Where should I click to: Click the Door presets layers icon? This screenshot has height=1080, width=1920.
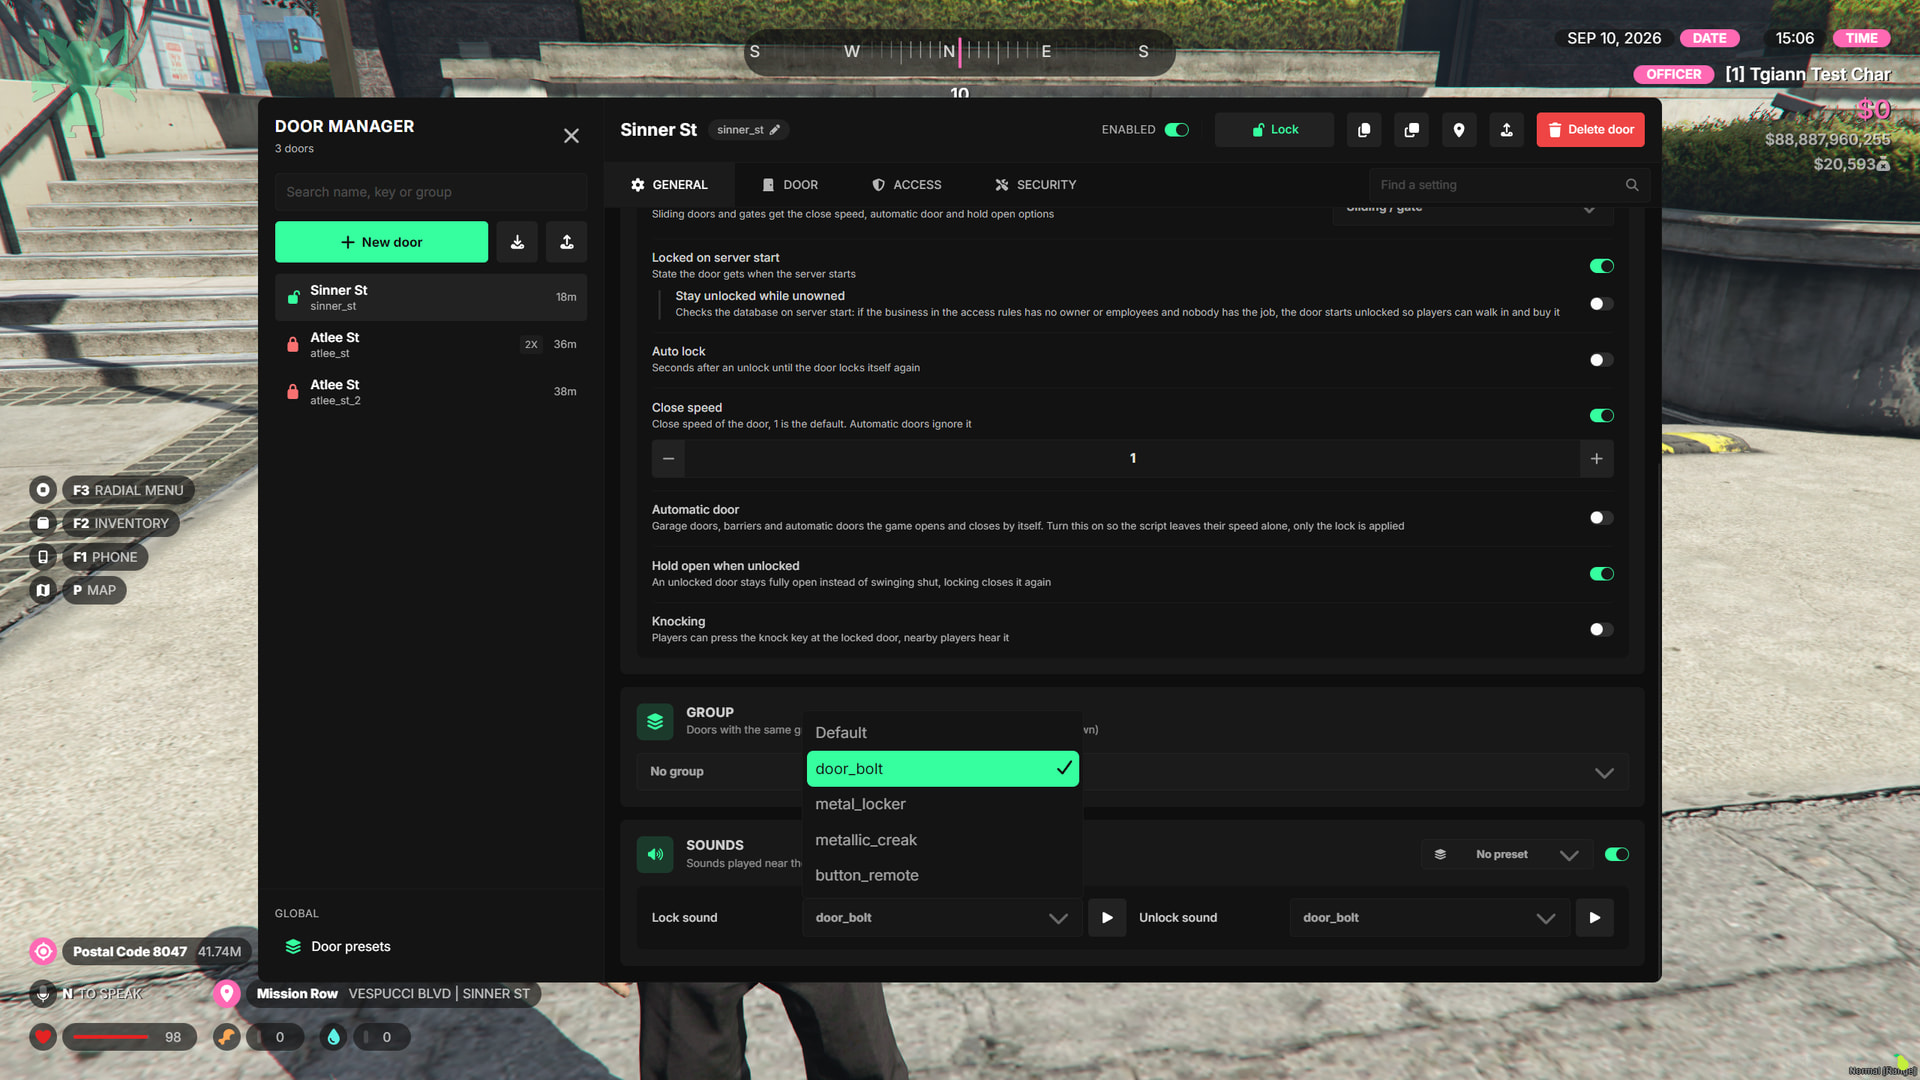pyautogui.click(x=293, y=947)
